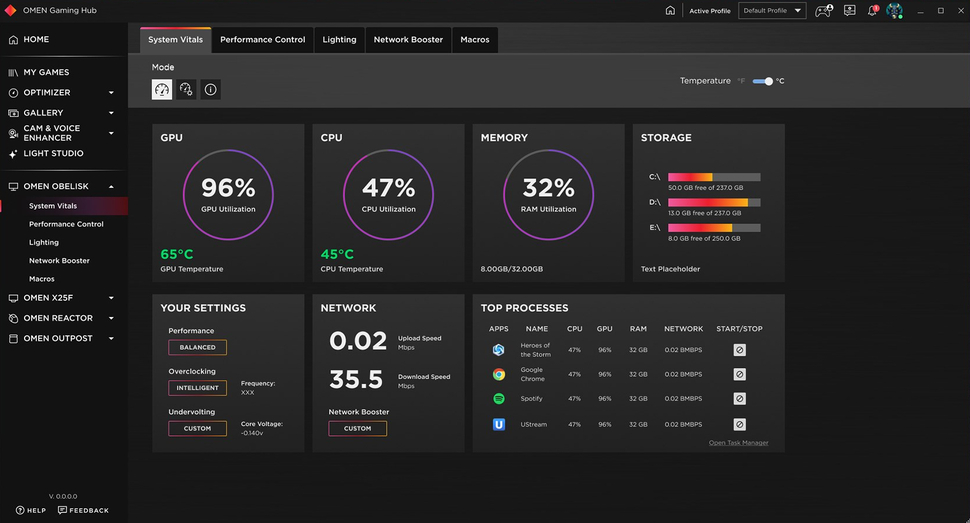Select the gauge mode icon under Mode
This screenshot has height=523, width=970.
161,90
